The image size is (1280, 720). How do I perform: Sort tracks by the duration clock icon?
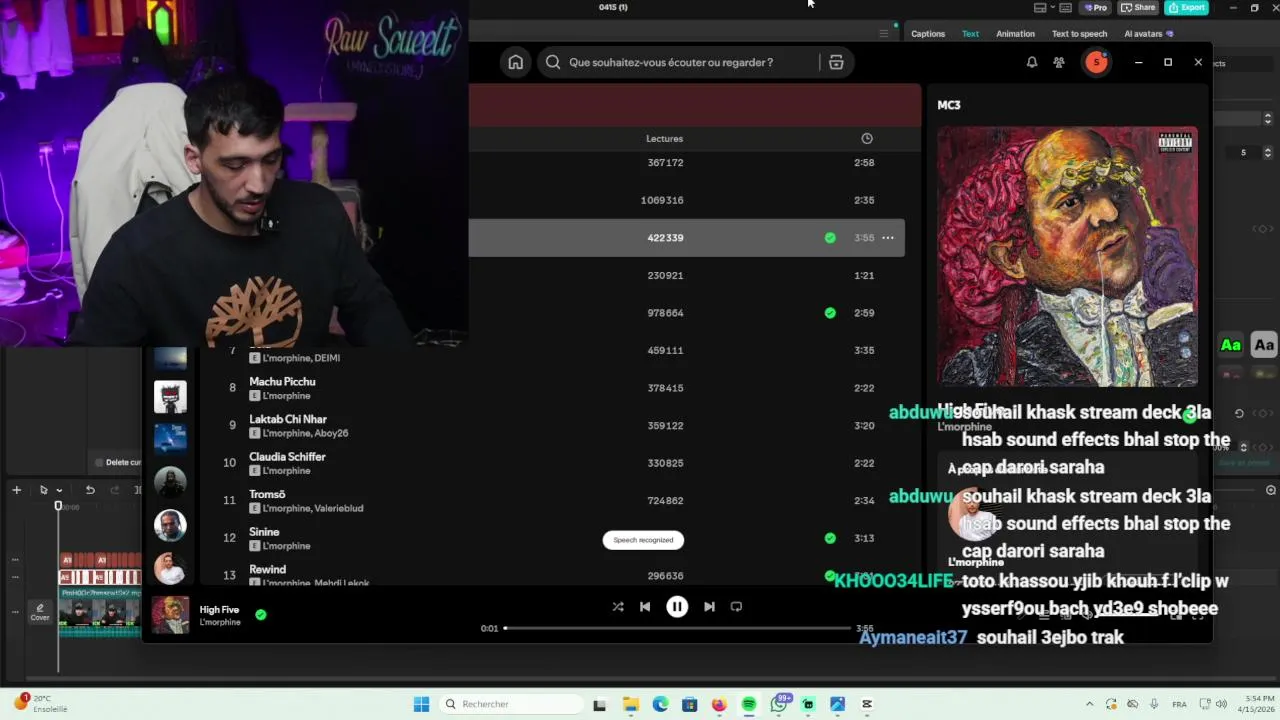pos(867,138)
